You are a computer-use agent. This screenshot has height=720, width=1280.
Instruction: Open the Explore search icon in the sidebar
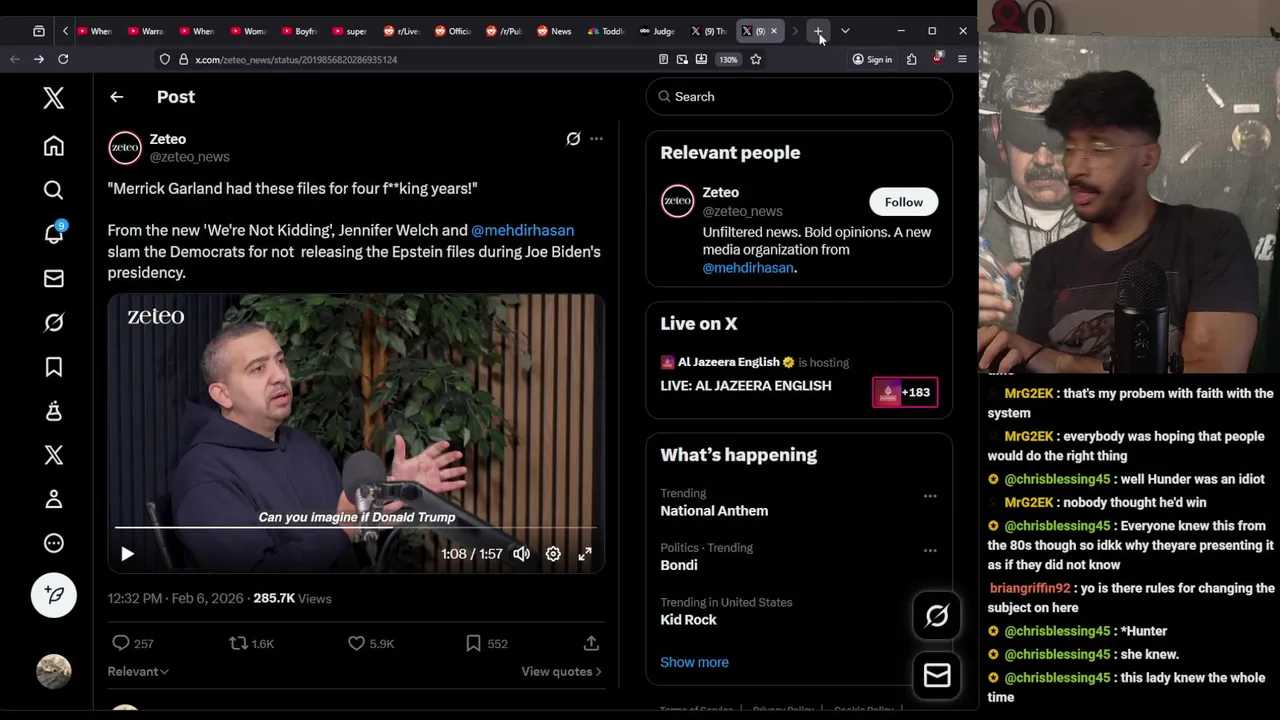(x=54, y=190)
